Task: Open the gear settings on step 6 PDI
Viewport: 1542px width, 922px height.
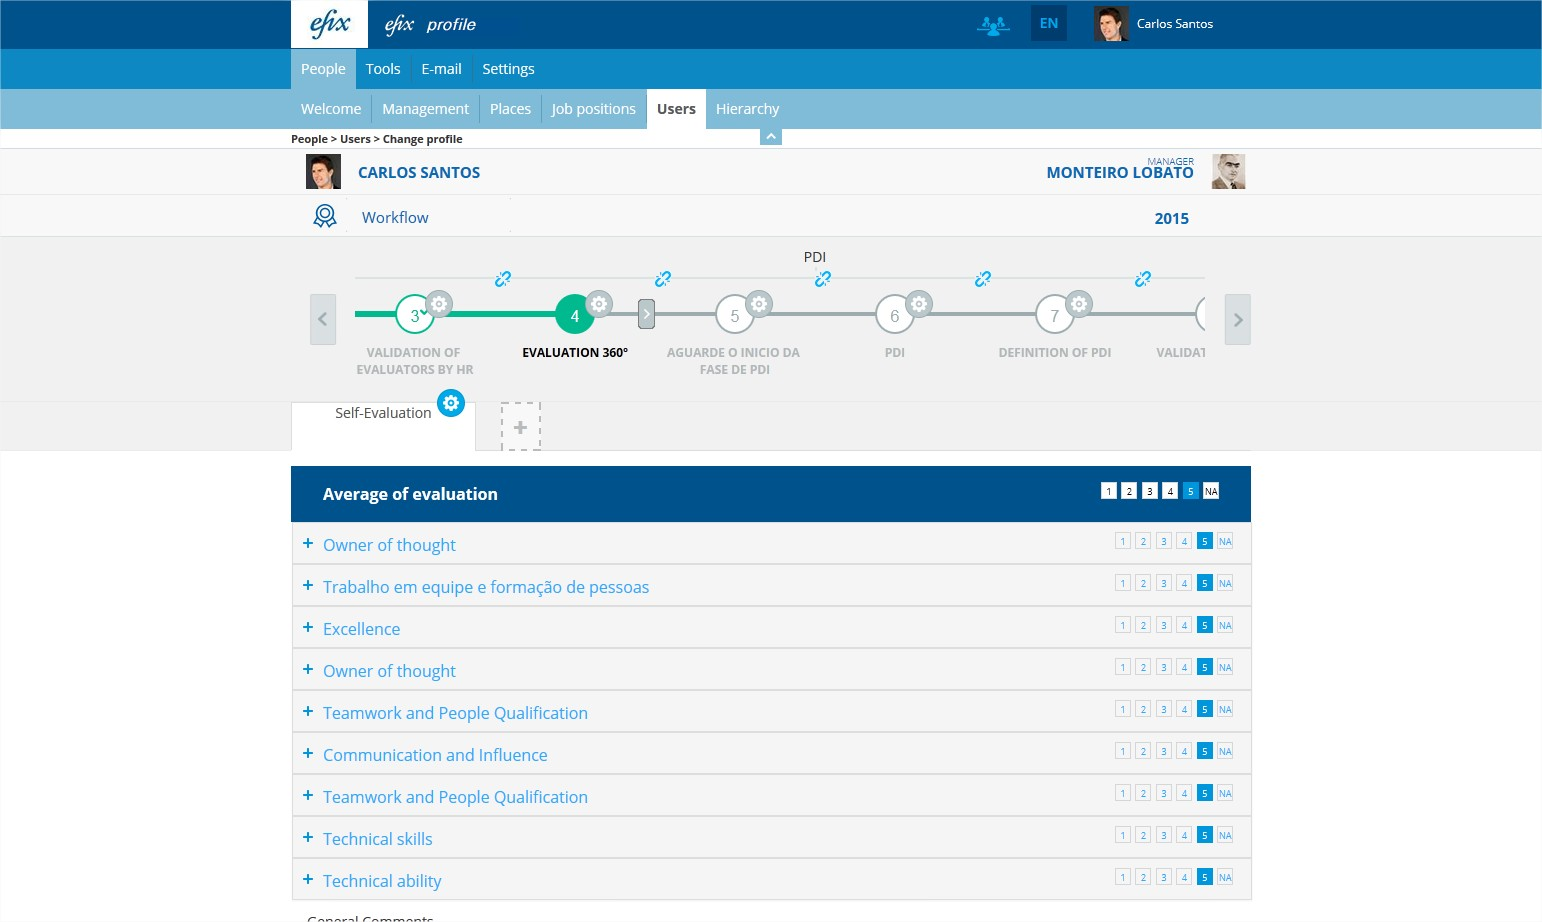Action: pyautogui.click(x=919, y=303)
